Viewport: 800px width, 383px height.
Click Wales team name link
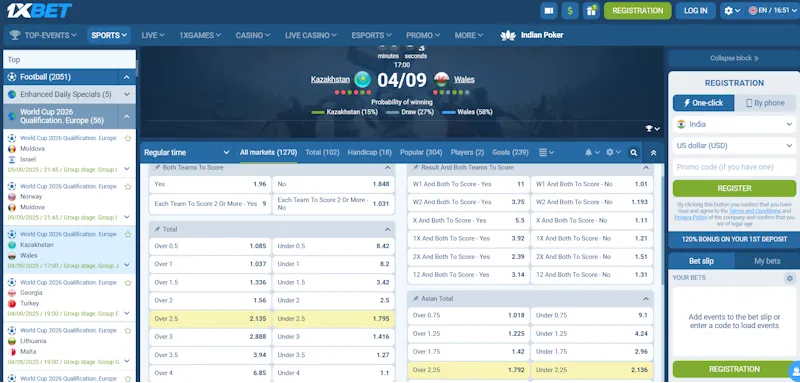coord(464,80)
